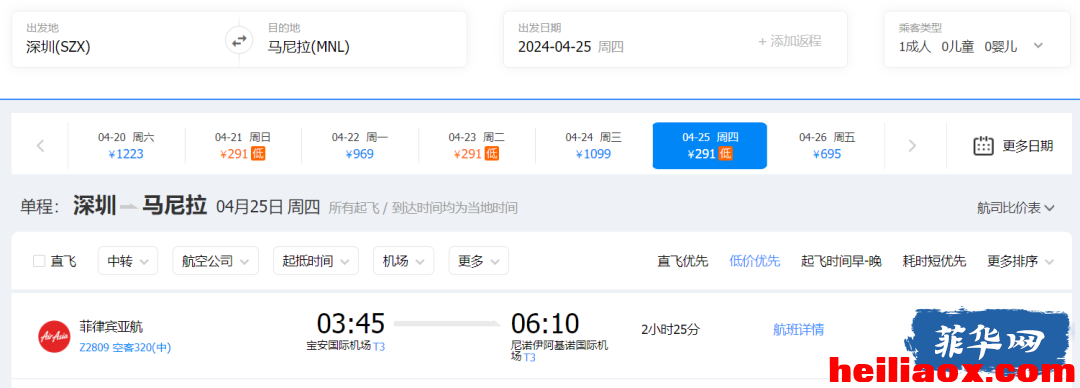Click 宝安国际机场 T3 airport text
This screenshot has width=1080, height=388.
(x=346, y=346)
